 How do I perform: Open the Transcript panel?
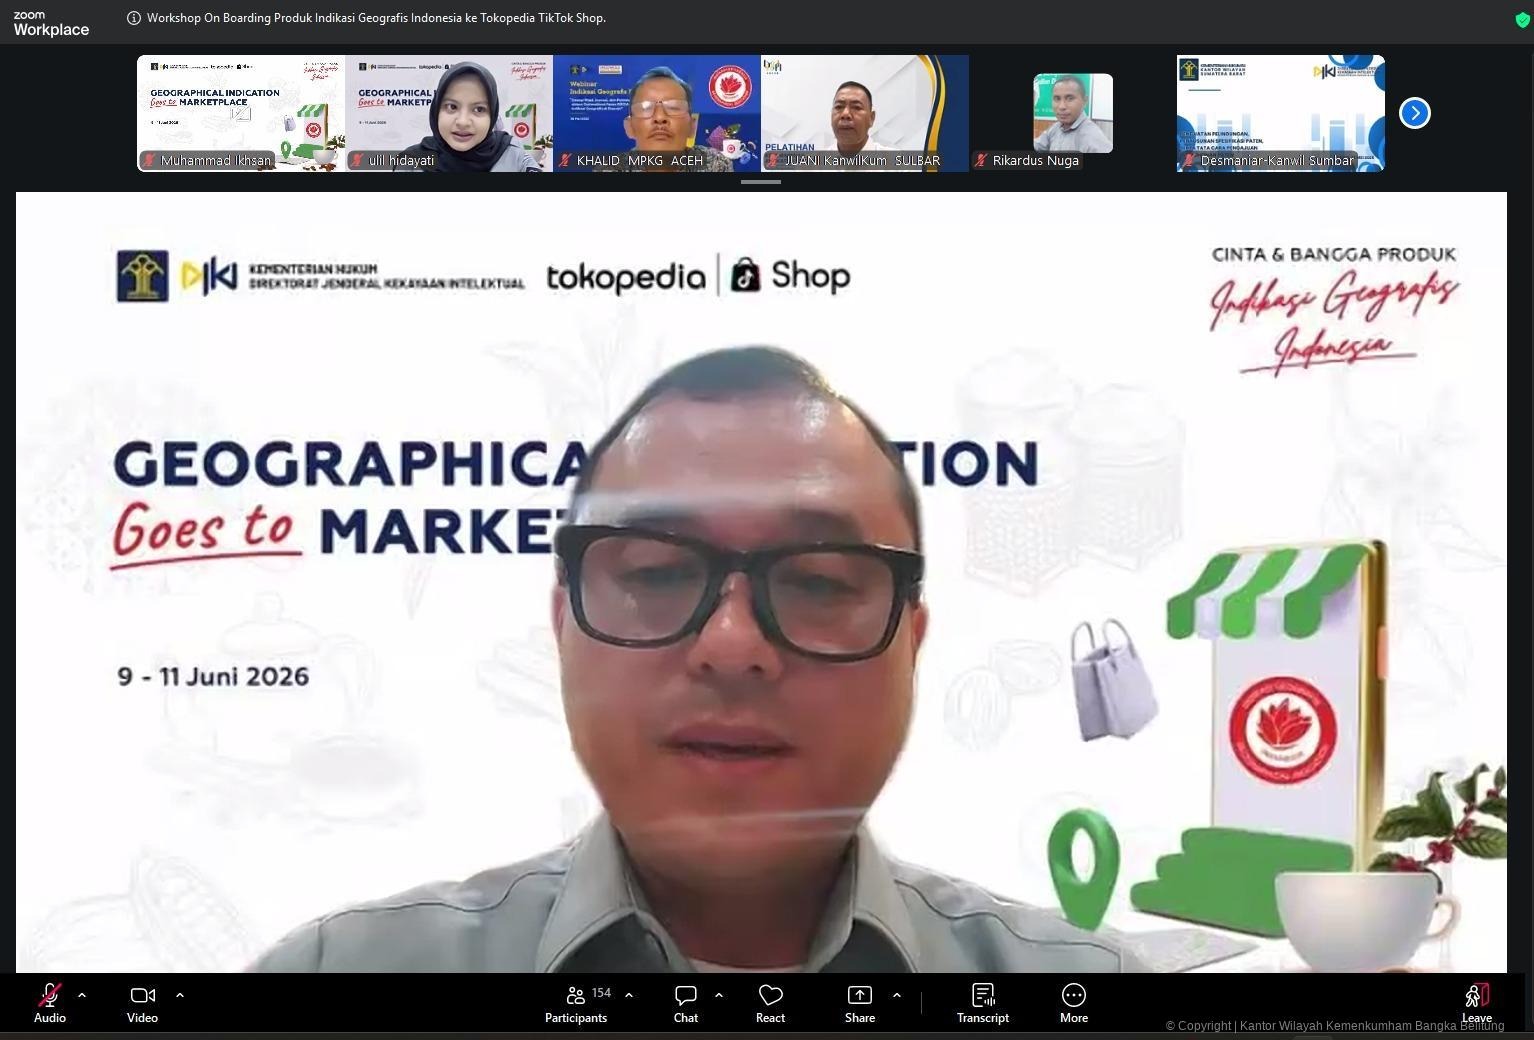pos(983,1003)
